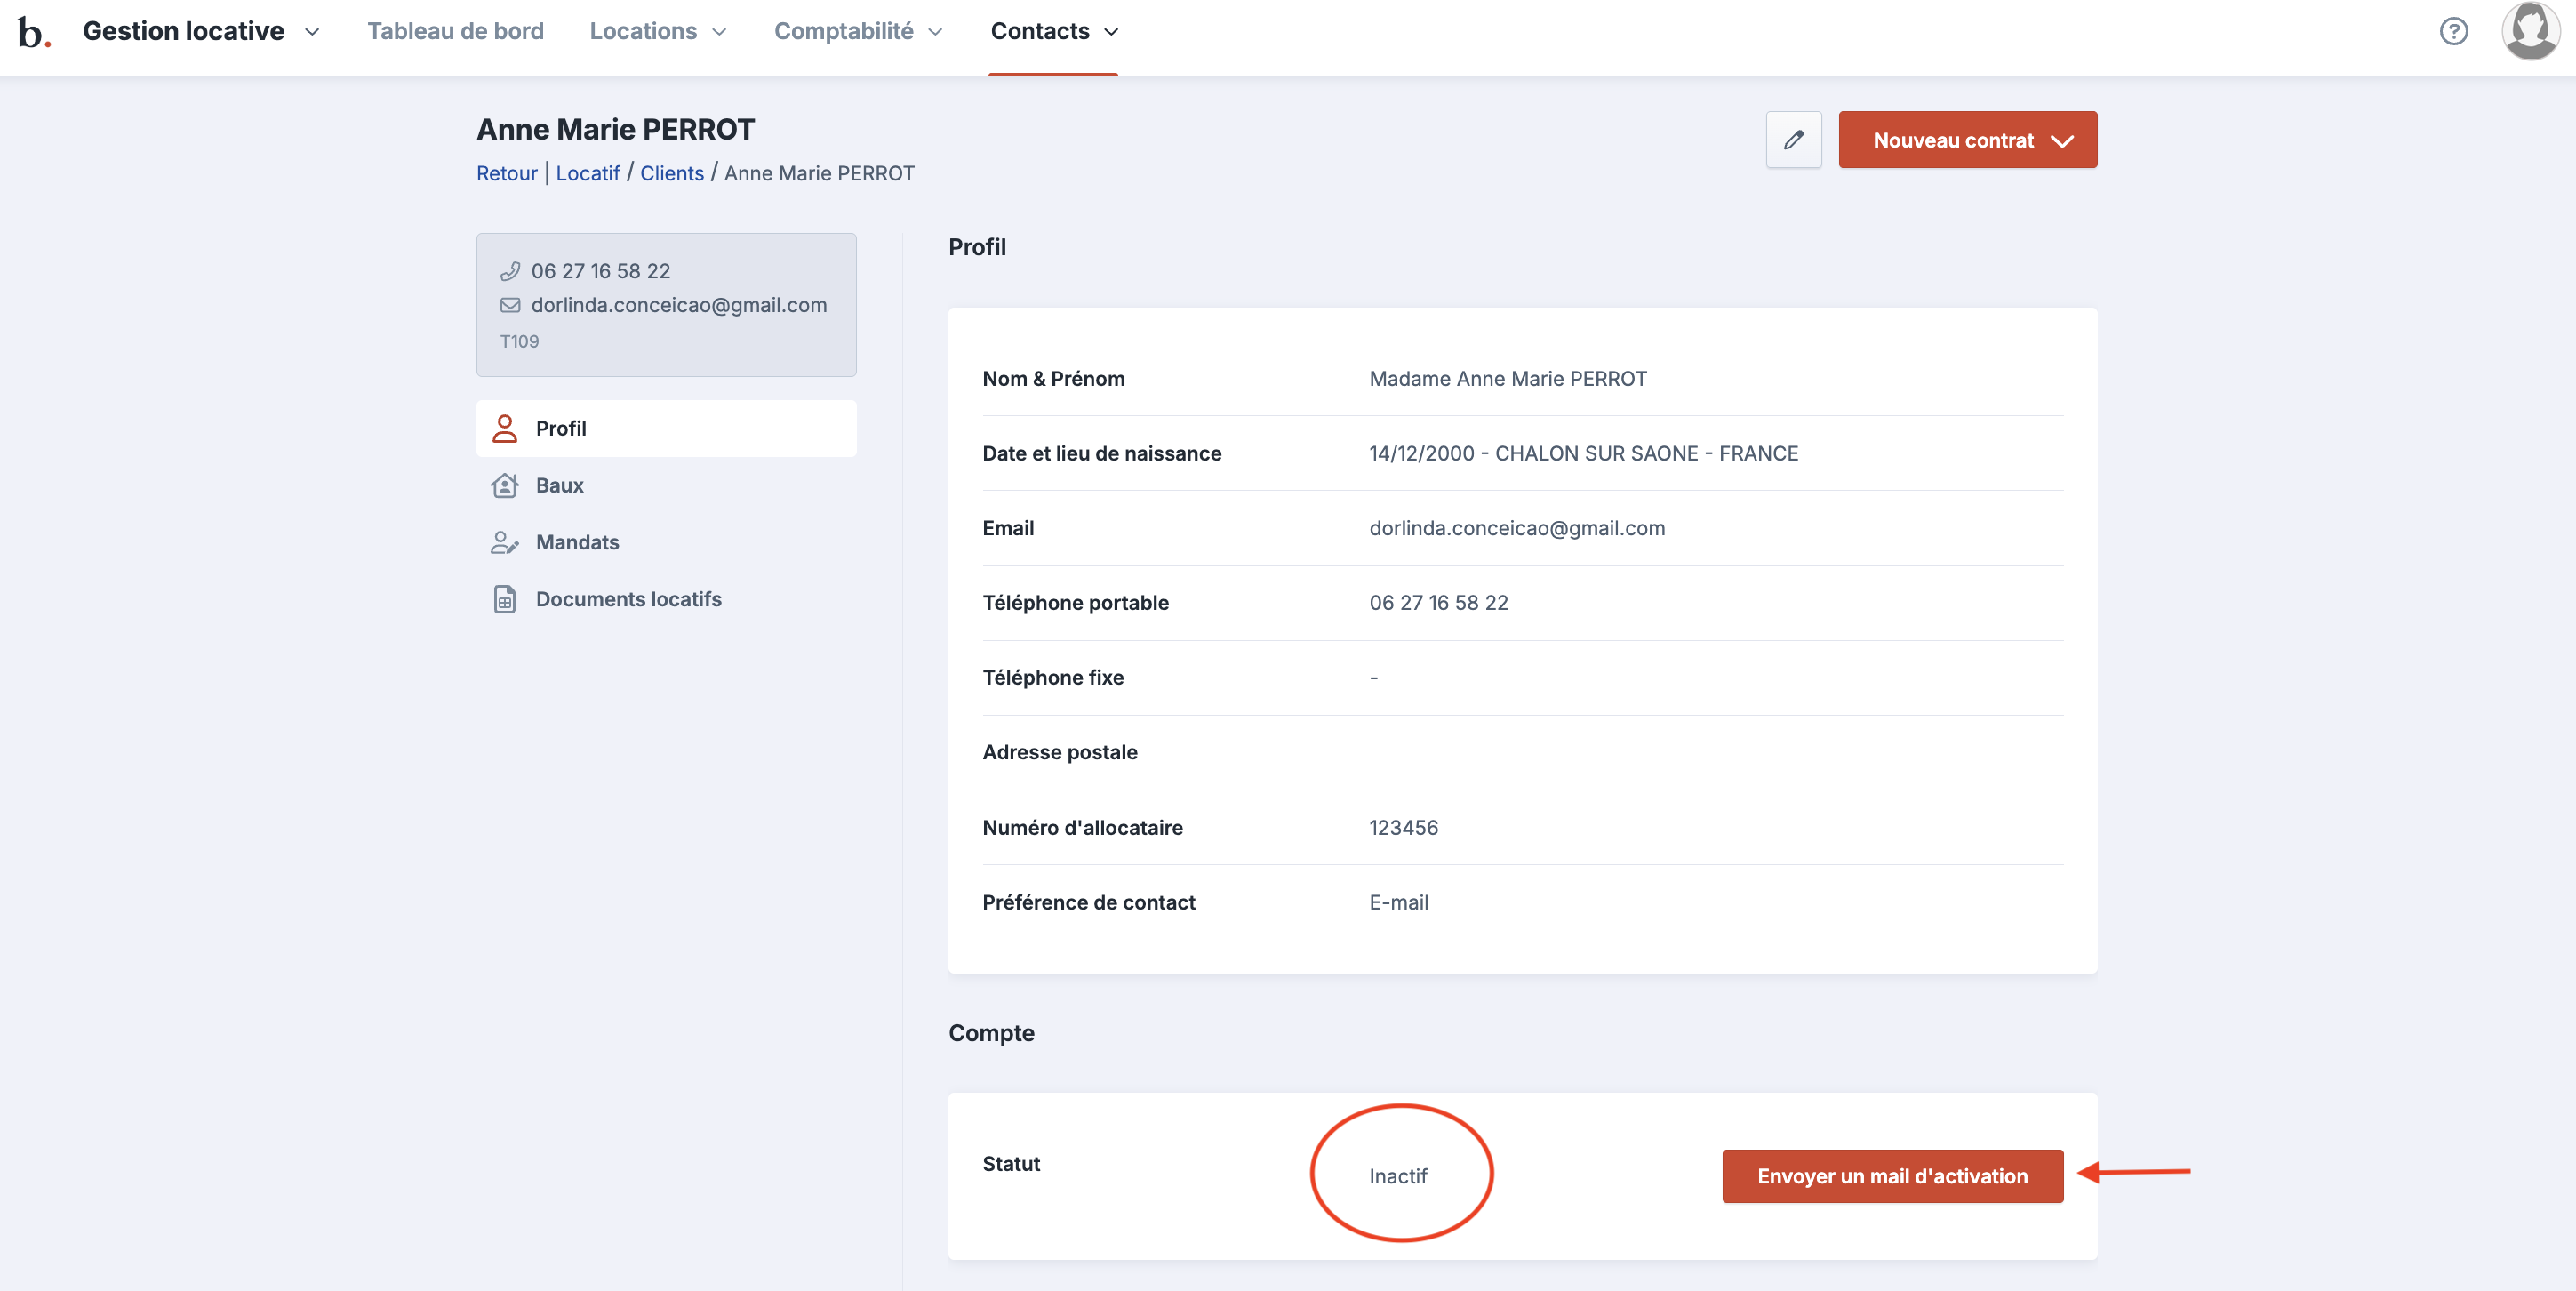This screenshot has height=1291, width=2576.
Task: Click the Documents locatifs file icon
Action: [504, 600]
